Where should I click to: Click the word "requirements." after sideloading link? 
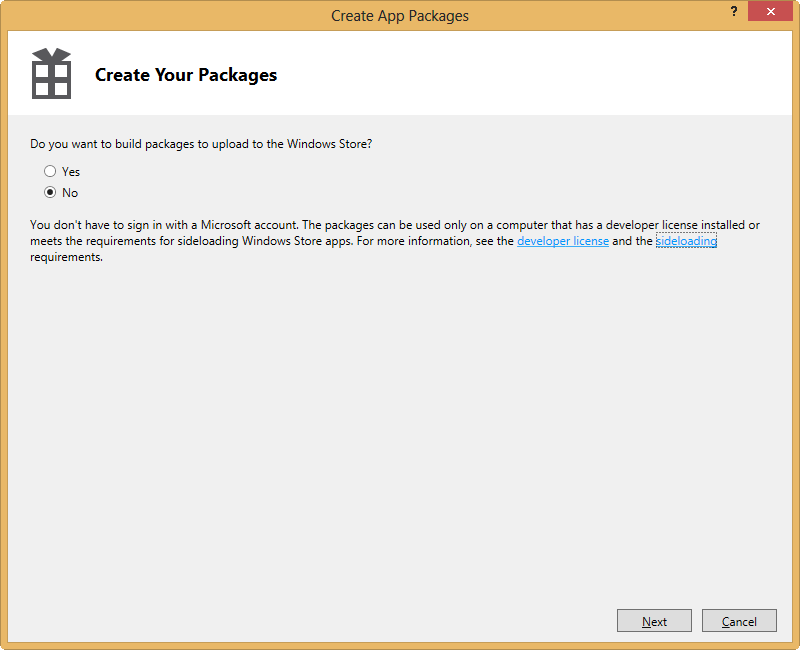(67, 257)
